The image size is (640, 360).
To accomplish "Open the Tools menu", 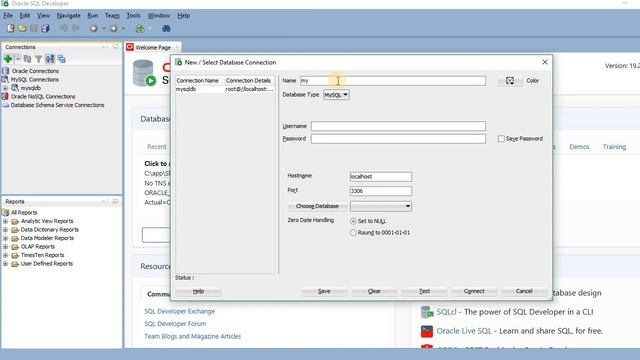I will coord(133,16).
